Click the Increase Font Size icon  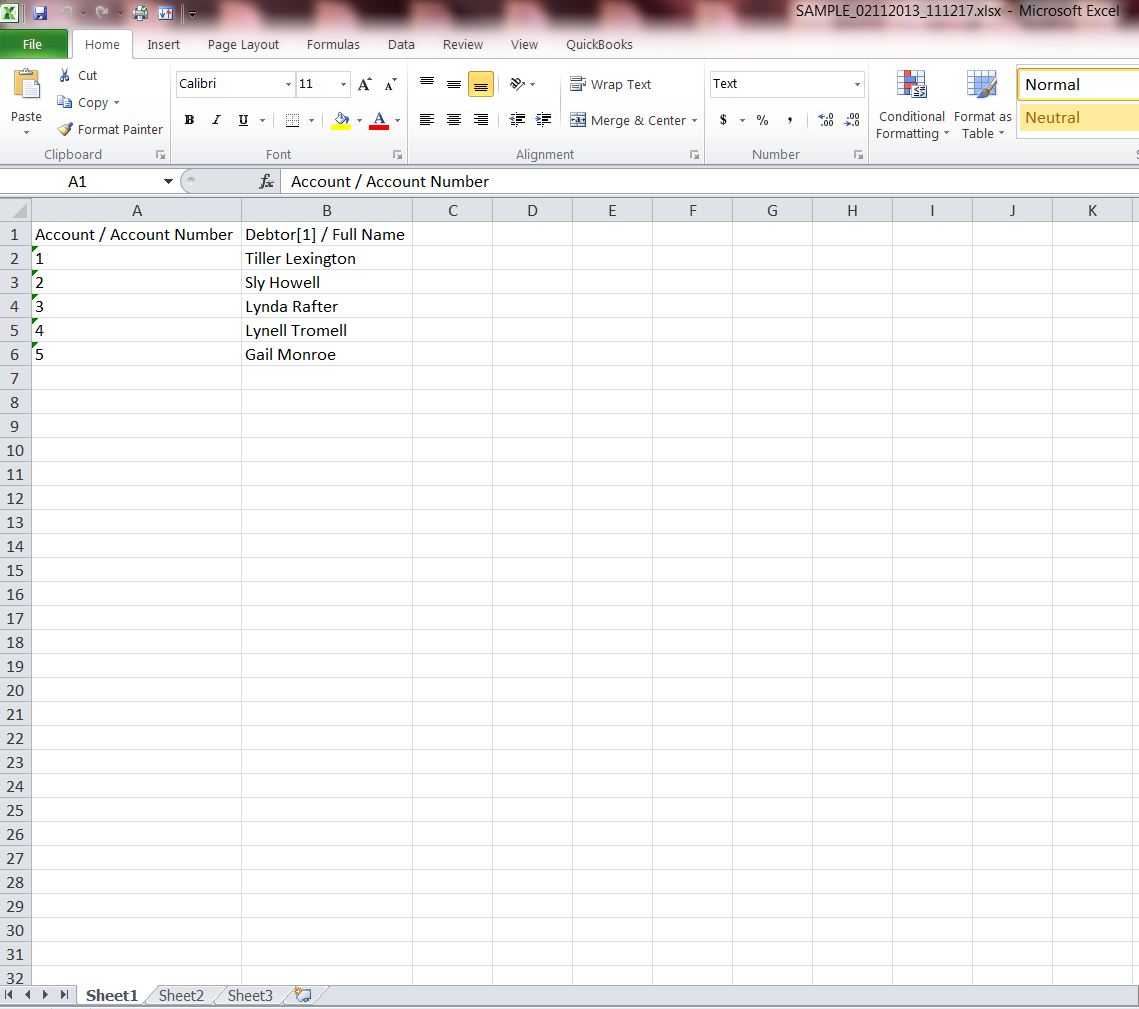pos(365,84)
